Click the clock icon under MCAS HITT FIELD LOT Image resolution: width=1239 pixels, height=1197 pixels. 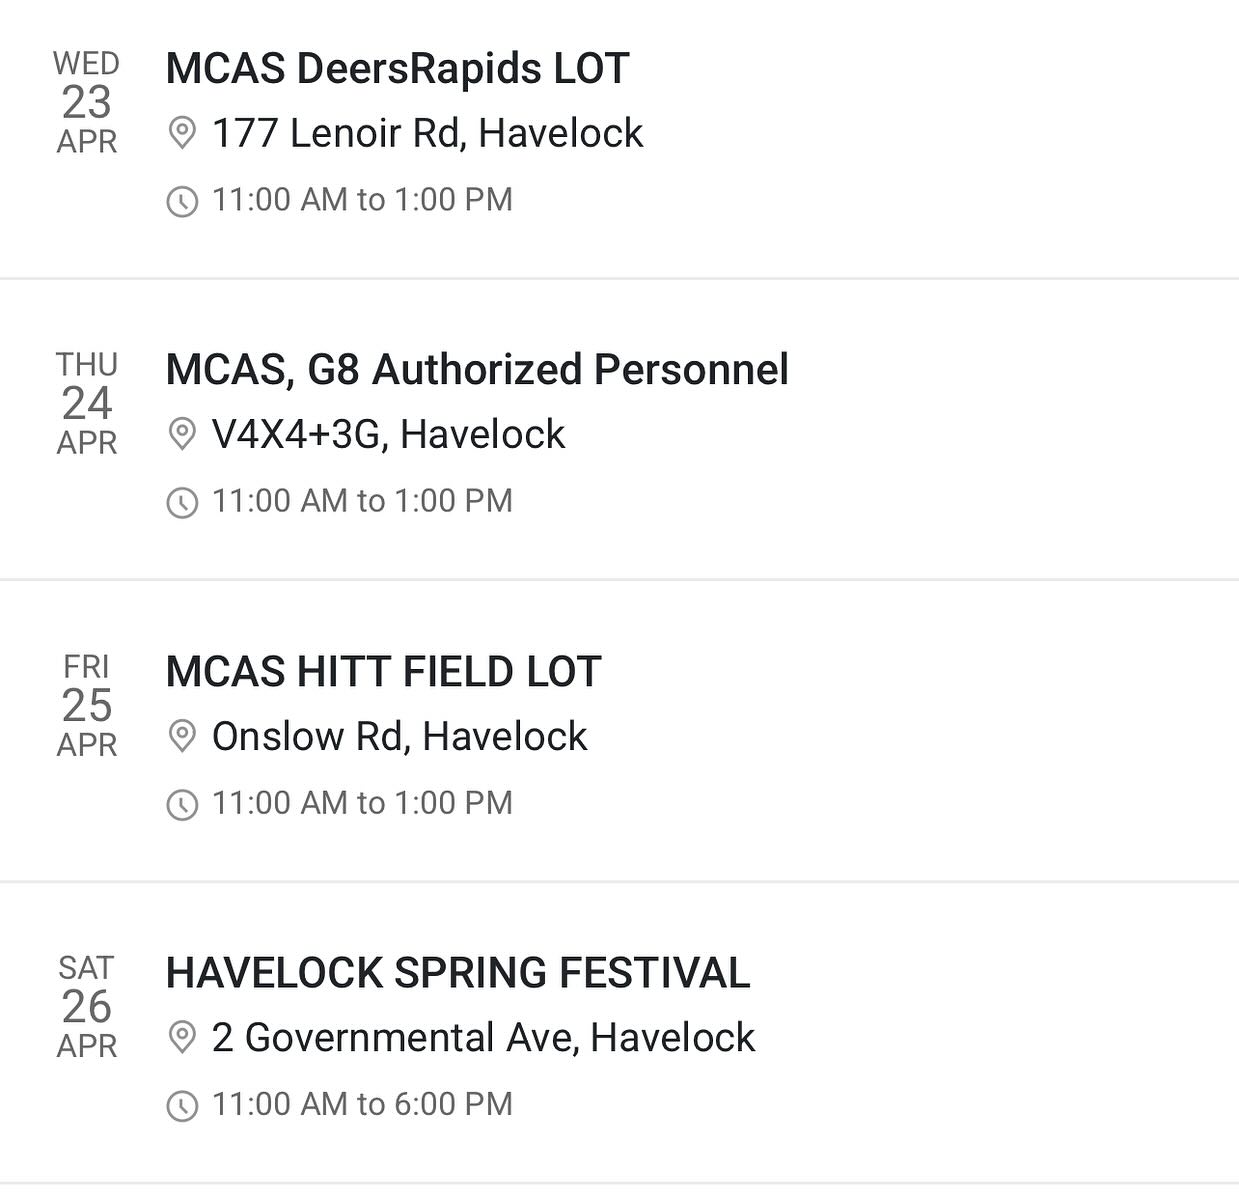point(181,804)
